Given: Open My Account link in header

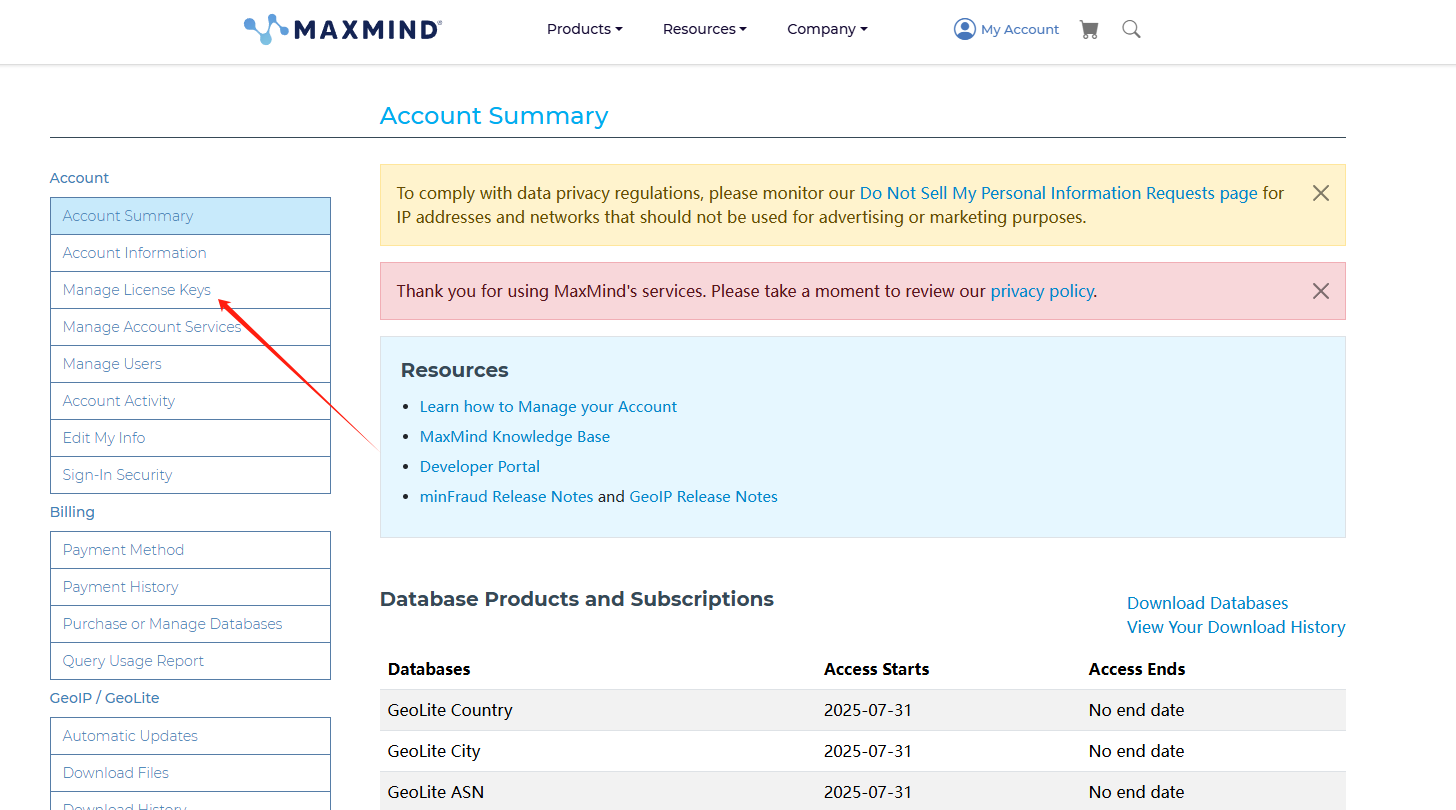Looking at the screenshot, I should 1019,30.
